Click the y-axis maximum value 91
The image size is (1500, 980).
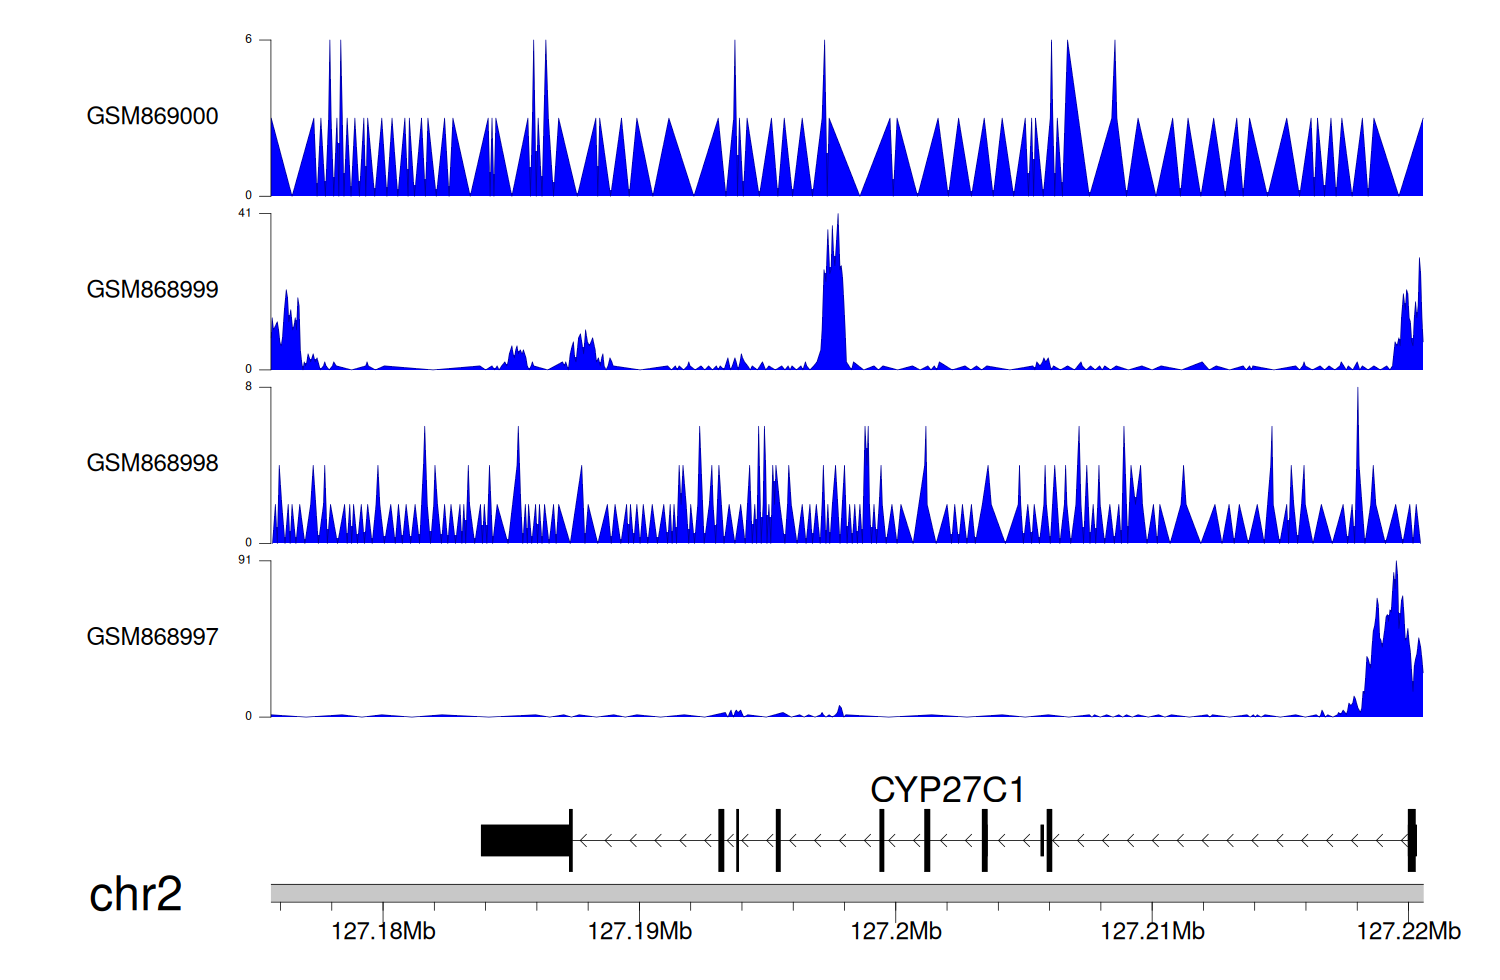point(245,560)
